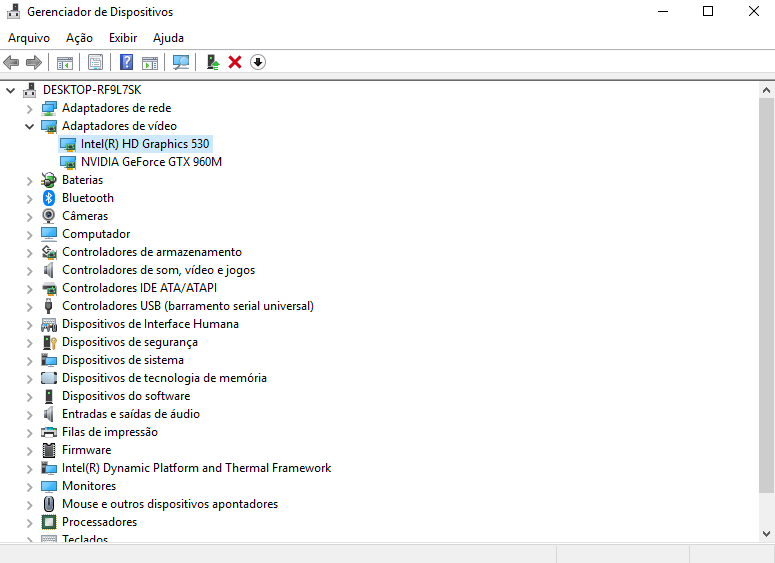Expand the Dispositivos de sistema chevron
This screenshot has width=775, height=563.
pyautogui.click(x=30, y=361)
